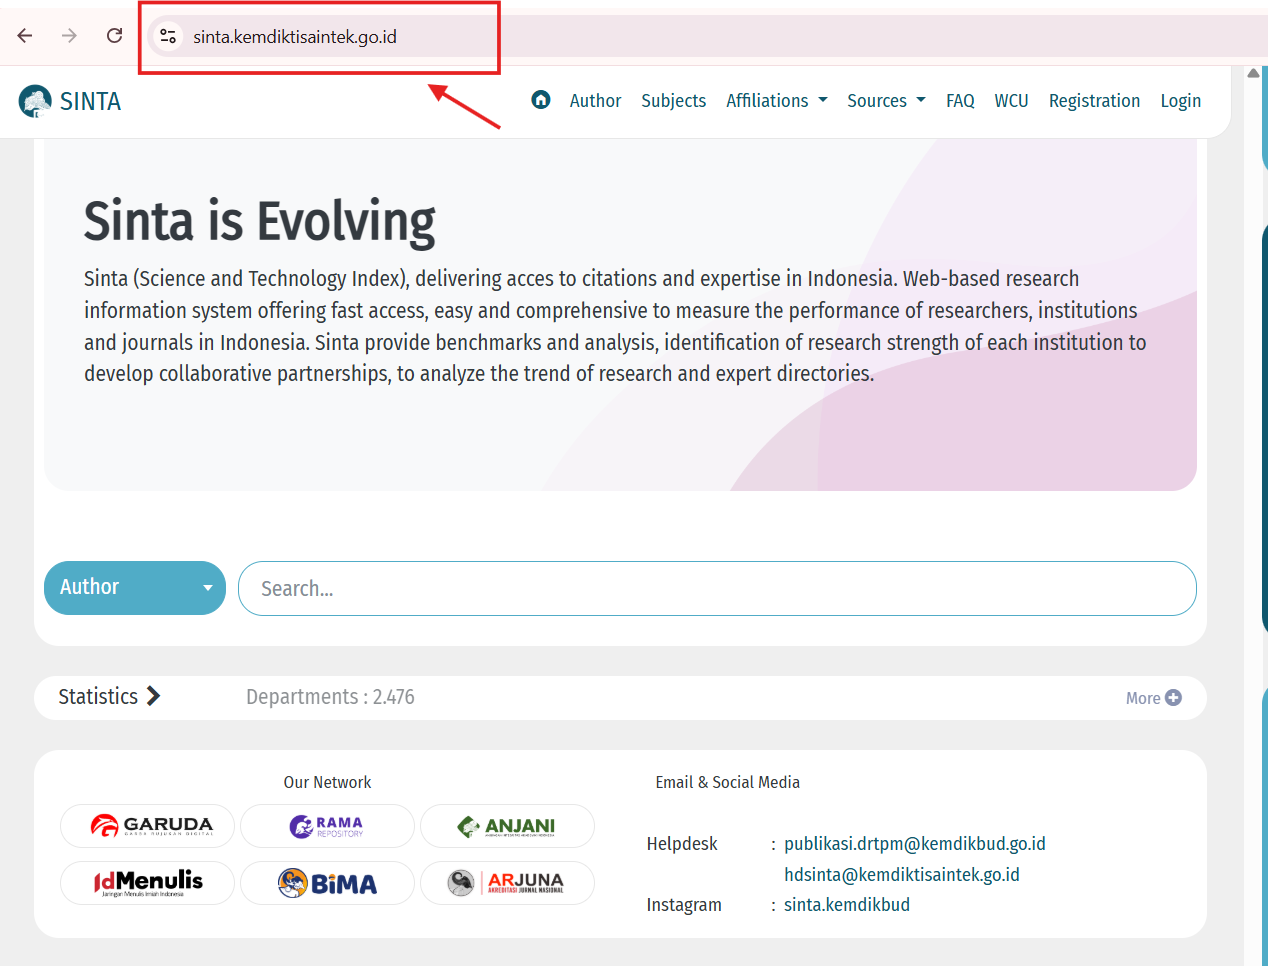The height and width of the screenshot is (966, 1268).
Task: Click the Statistics chevron arrow
Action: 153,696
